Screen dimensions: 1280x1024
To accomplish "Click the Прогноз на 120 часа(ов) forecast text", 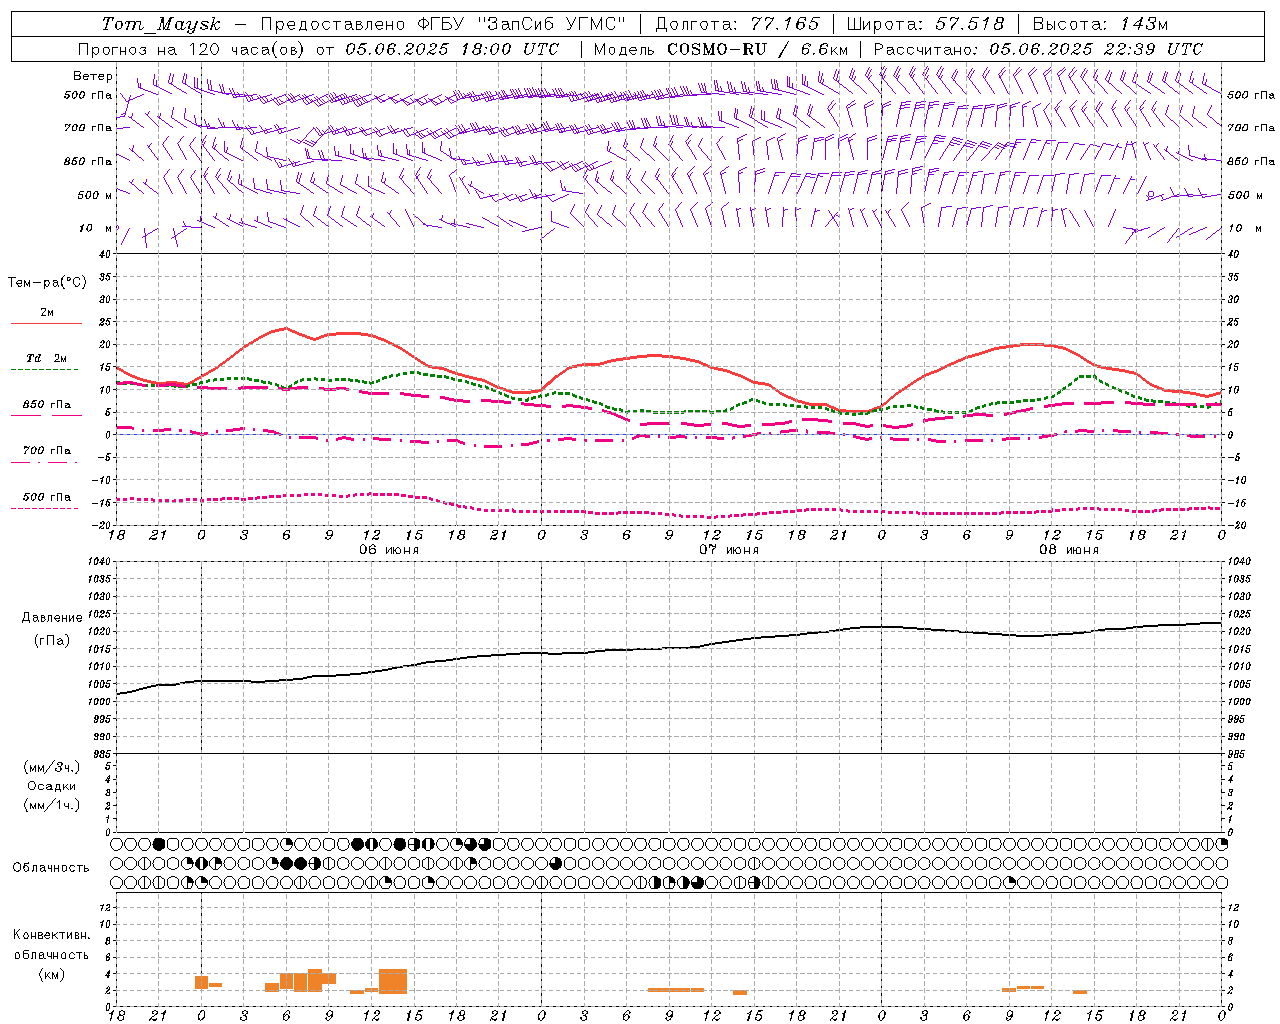I will (192, 49).
